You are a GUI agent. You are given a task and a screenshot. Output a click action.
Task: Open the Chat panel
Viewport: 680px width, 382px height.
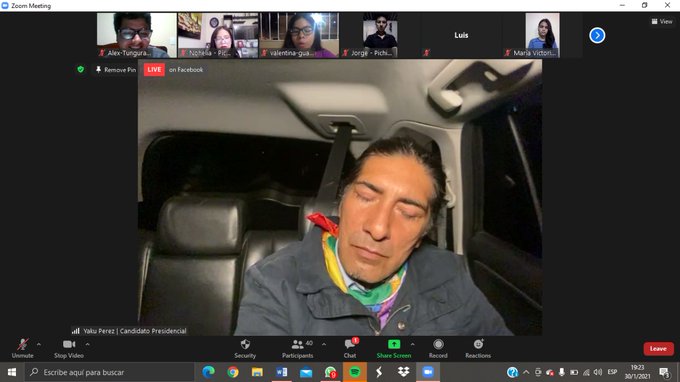(x=350, y=349)
